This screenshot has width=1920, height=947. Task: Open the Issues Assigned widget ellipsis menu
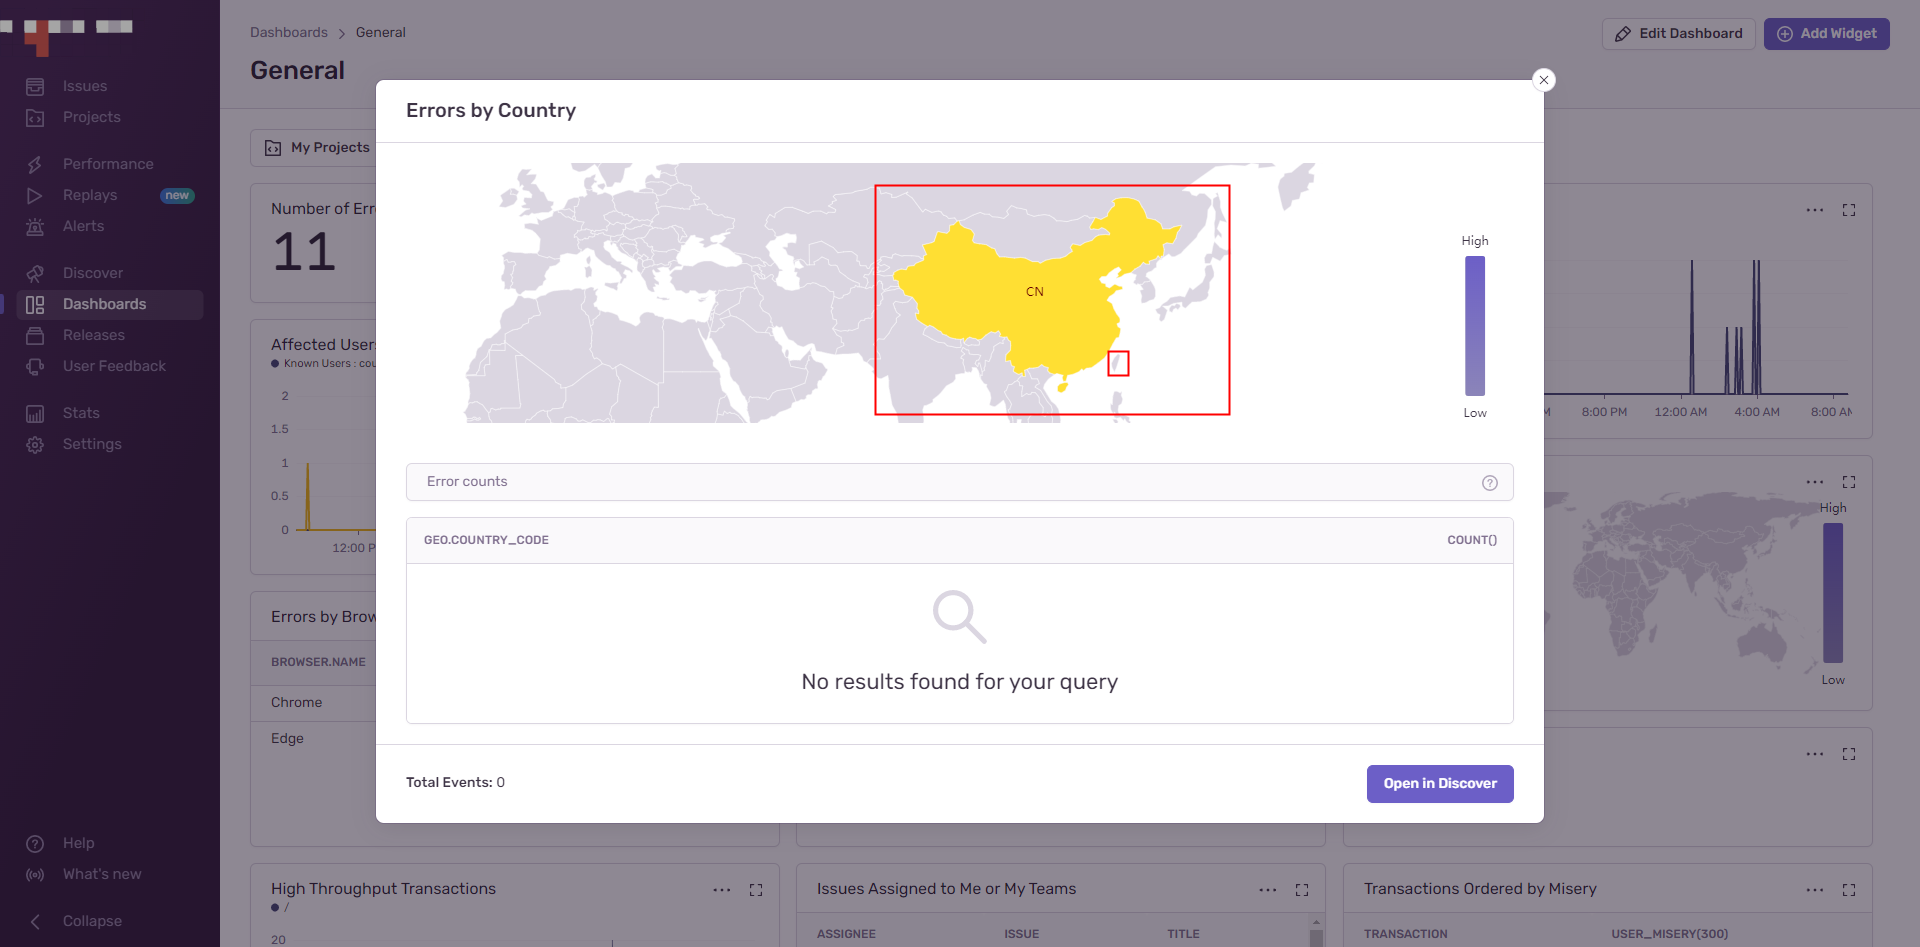(1267, 889)
